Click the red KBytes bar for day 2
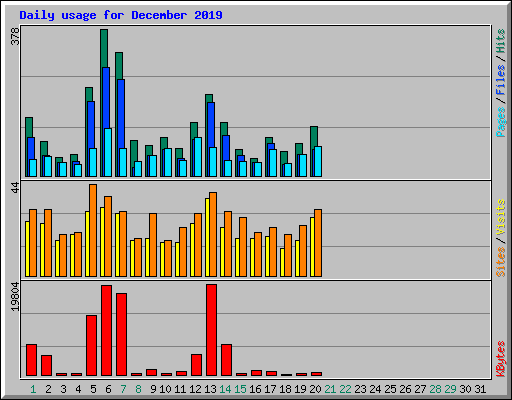Viewport: 512px width, 400px height. 46,365
